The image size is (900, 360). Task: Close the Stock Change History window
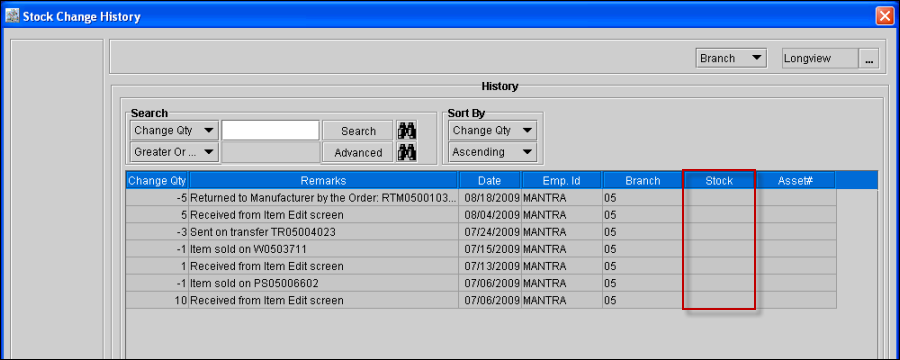point(885,17)
